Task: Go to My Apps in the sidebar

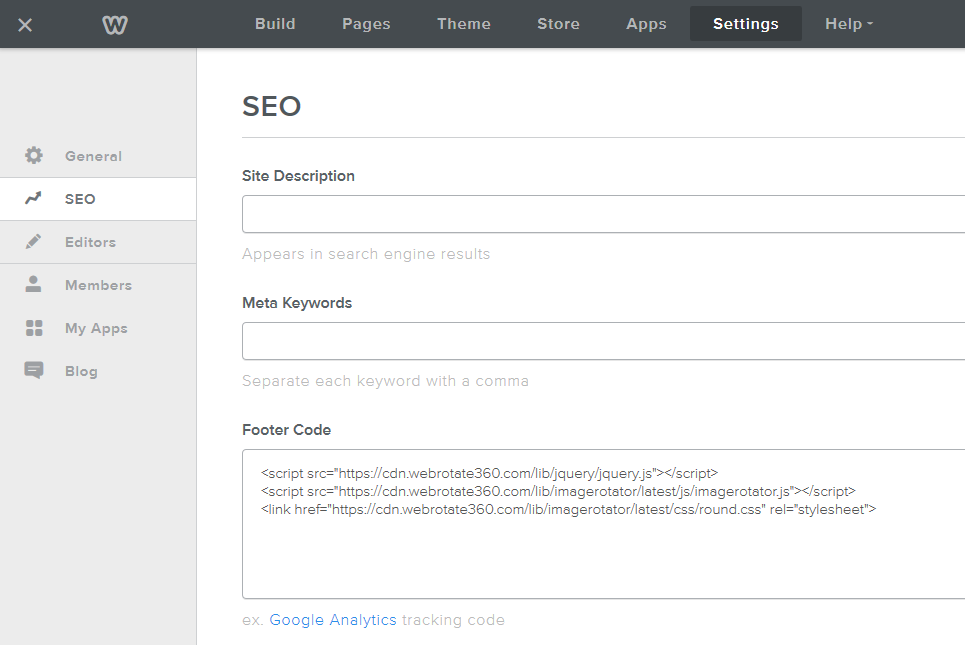Action: pos(98,328)
